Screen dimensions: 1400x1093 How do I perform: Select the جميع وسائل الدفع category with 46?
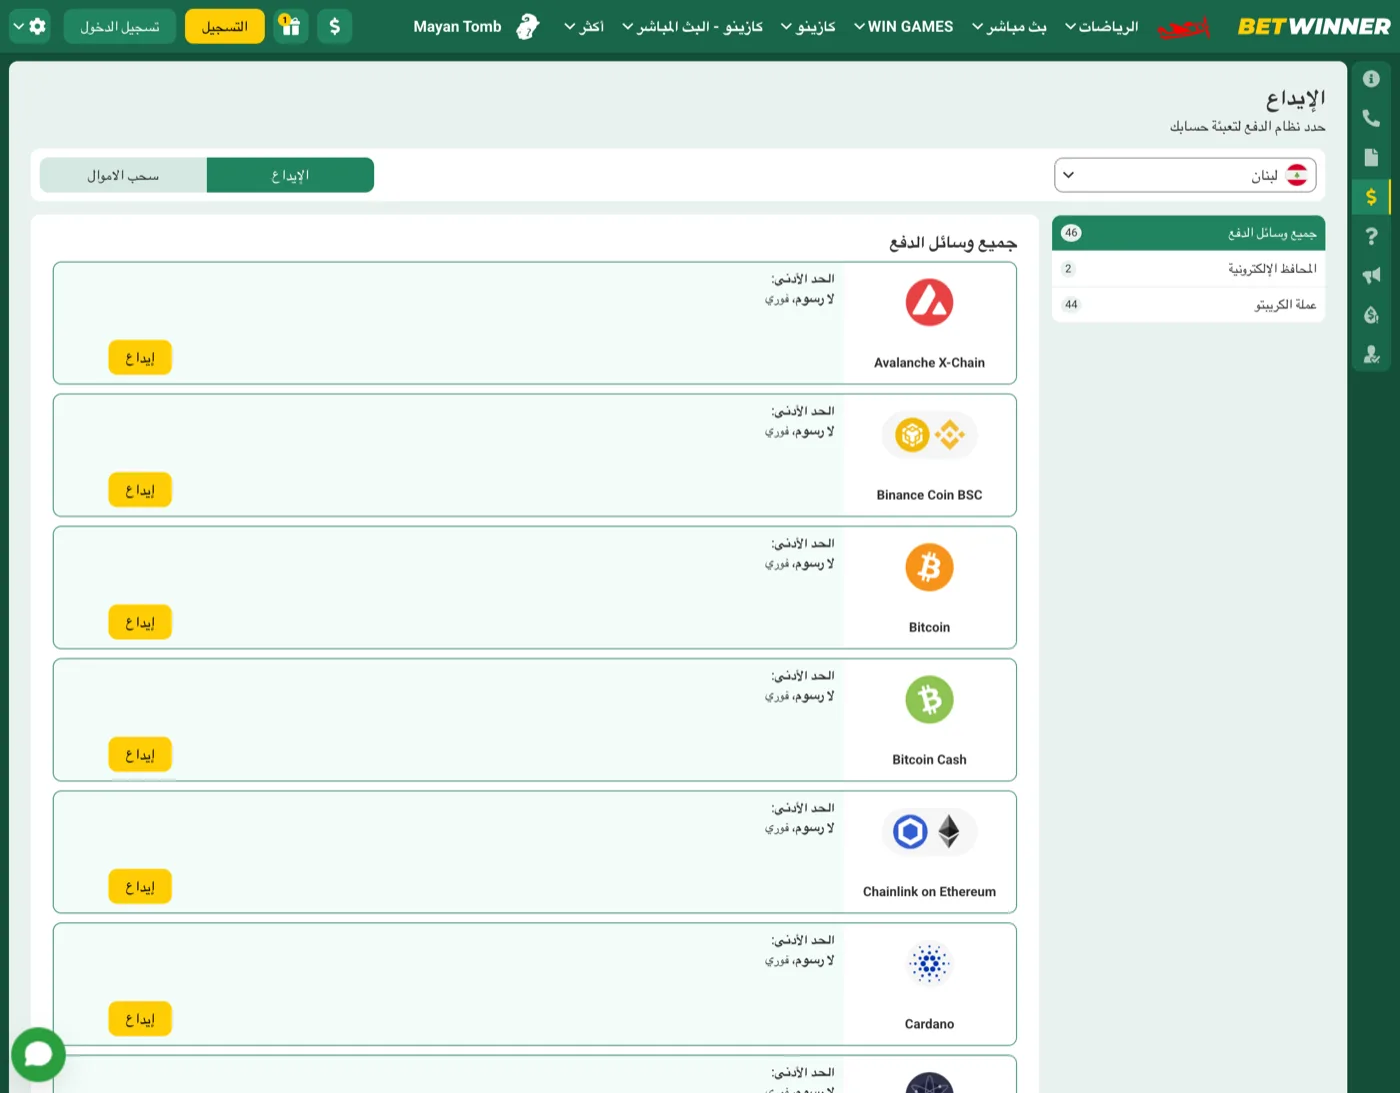[1188, 233]
